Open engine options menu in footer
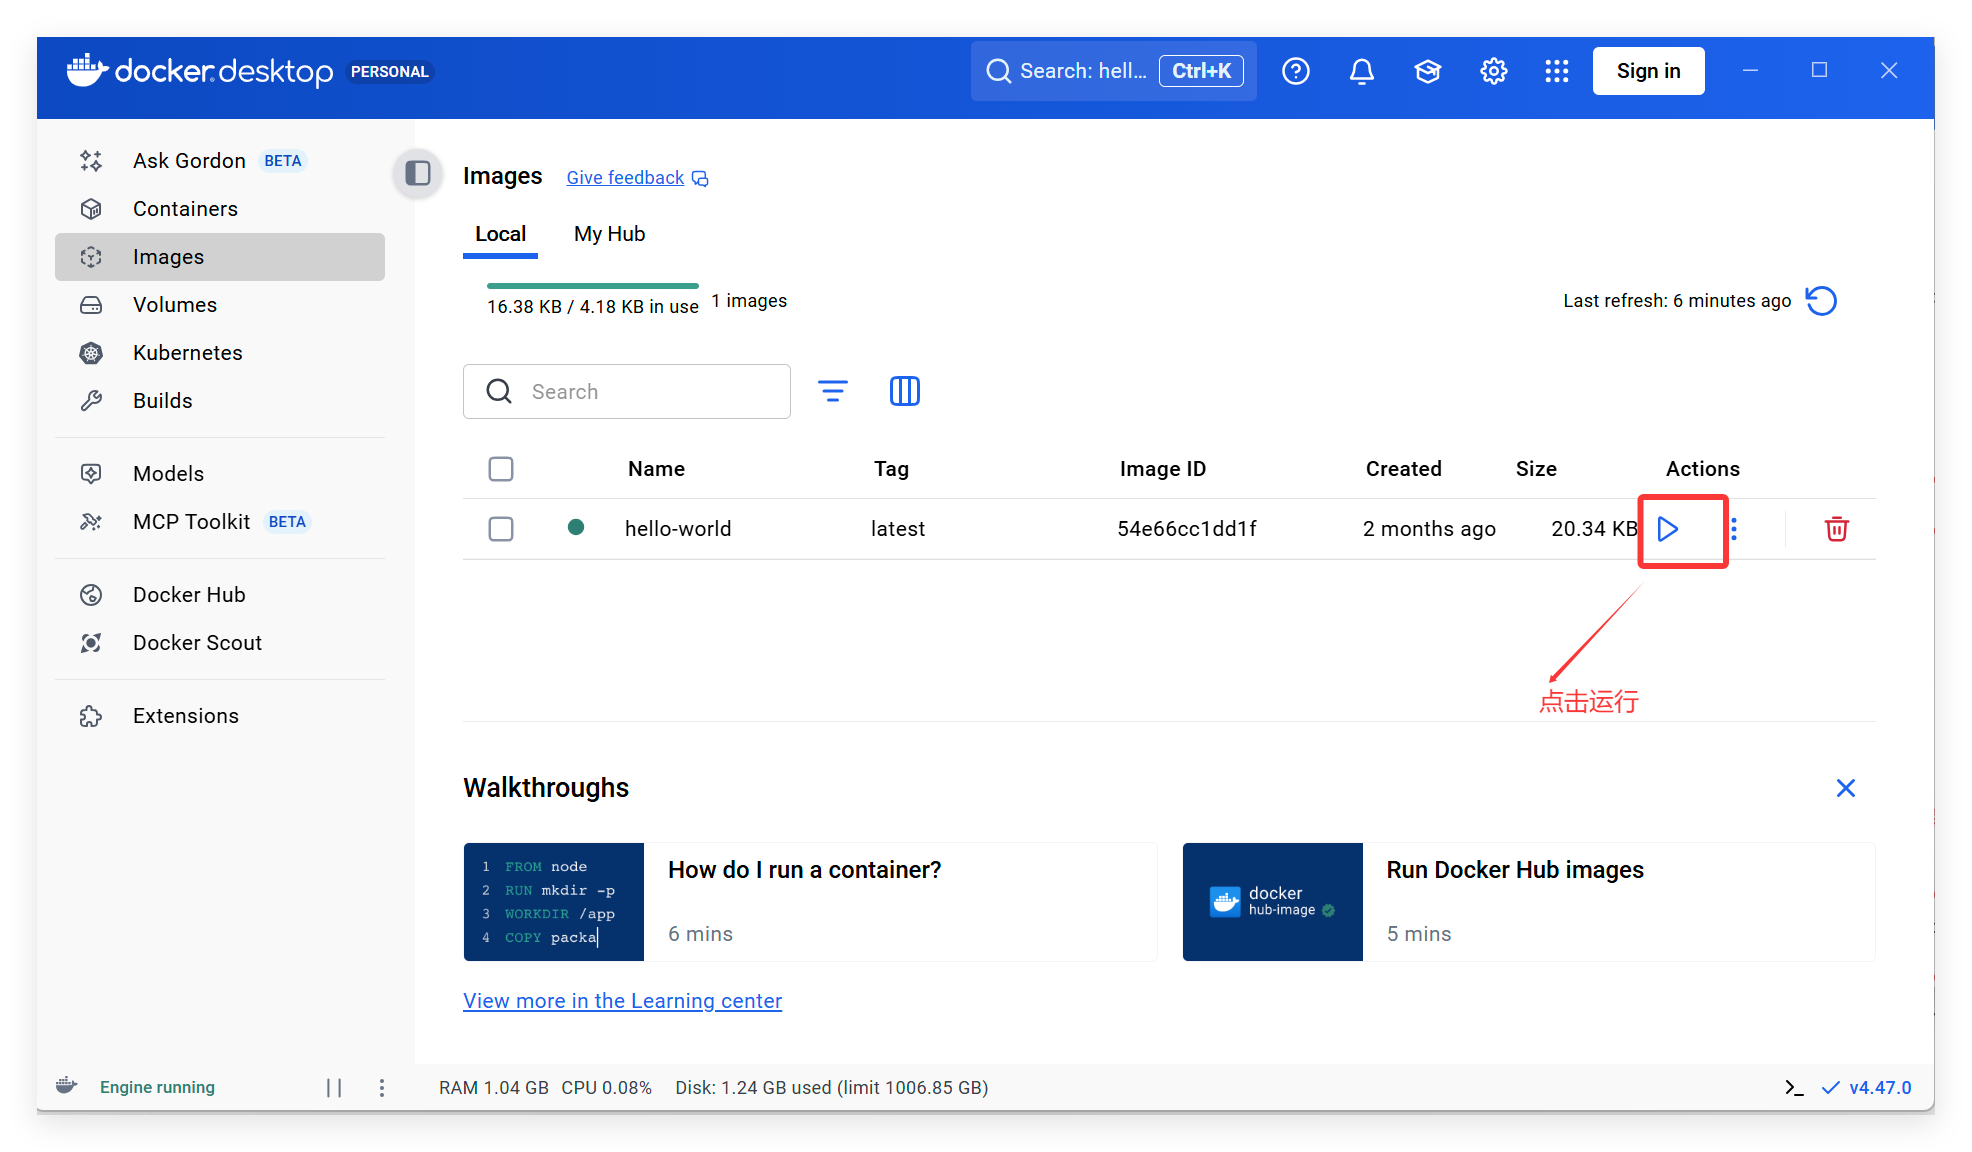 pyautogui.click(x=382, y=1087)
